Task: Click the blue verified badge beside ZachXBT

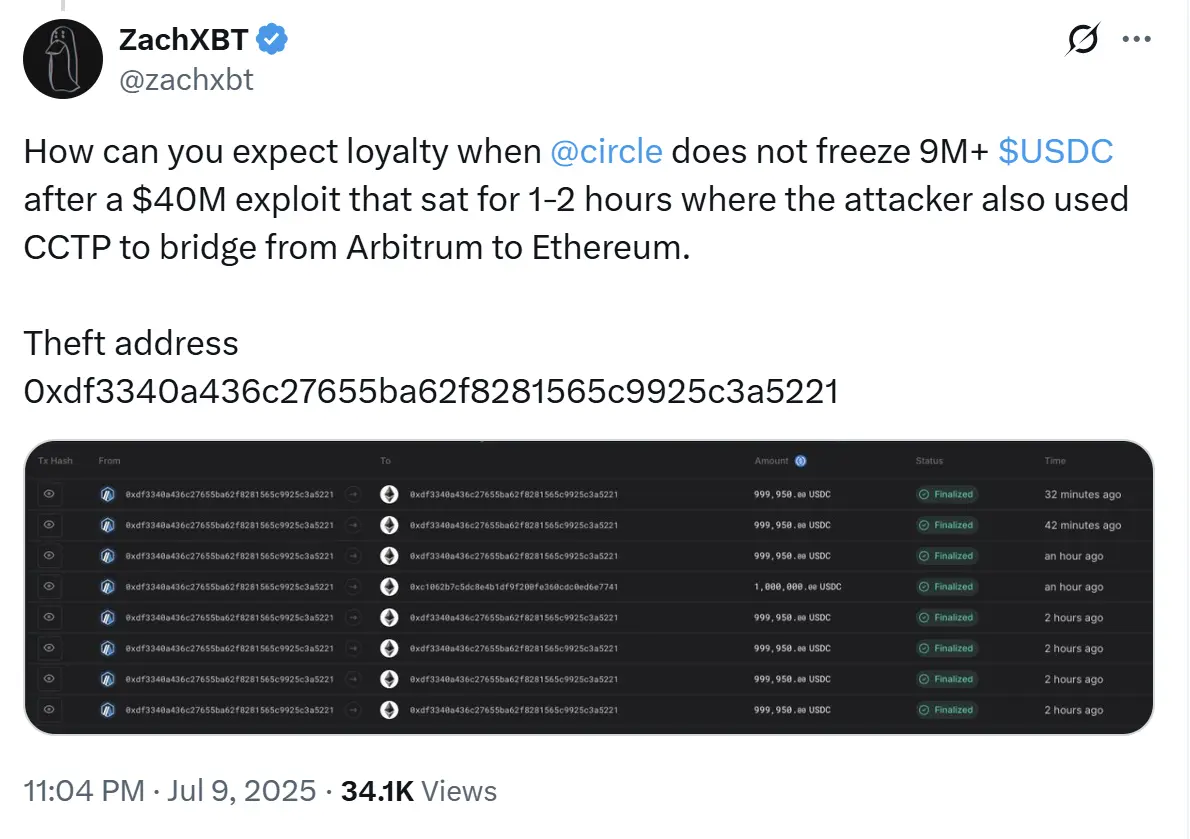Action: (x=270, y=38)
